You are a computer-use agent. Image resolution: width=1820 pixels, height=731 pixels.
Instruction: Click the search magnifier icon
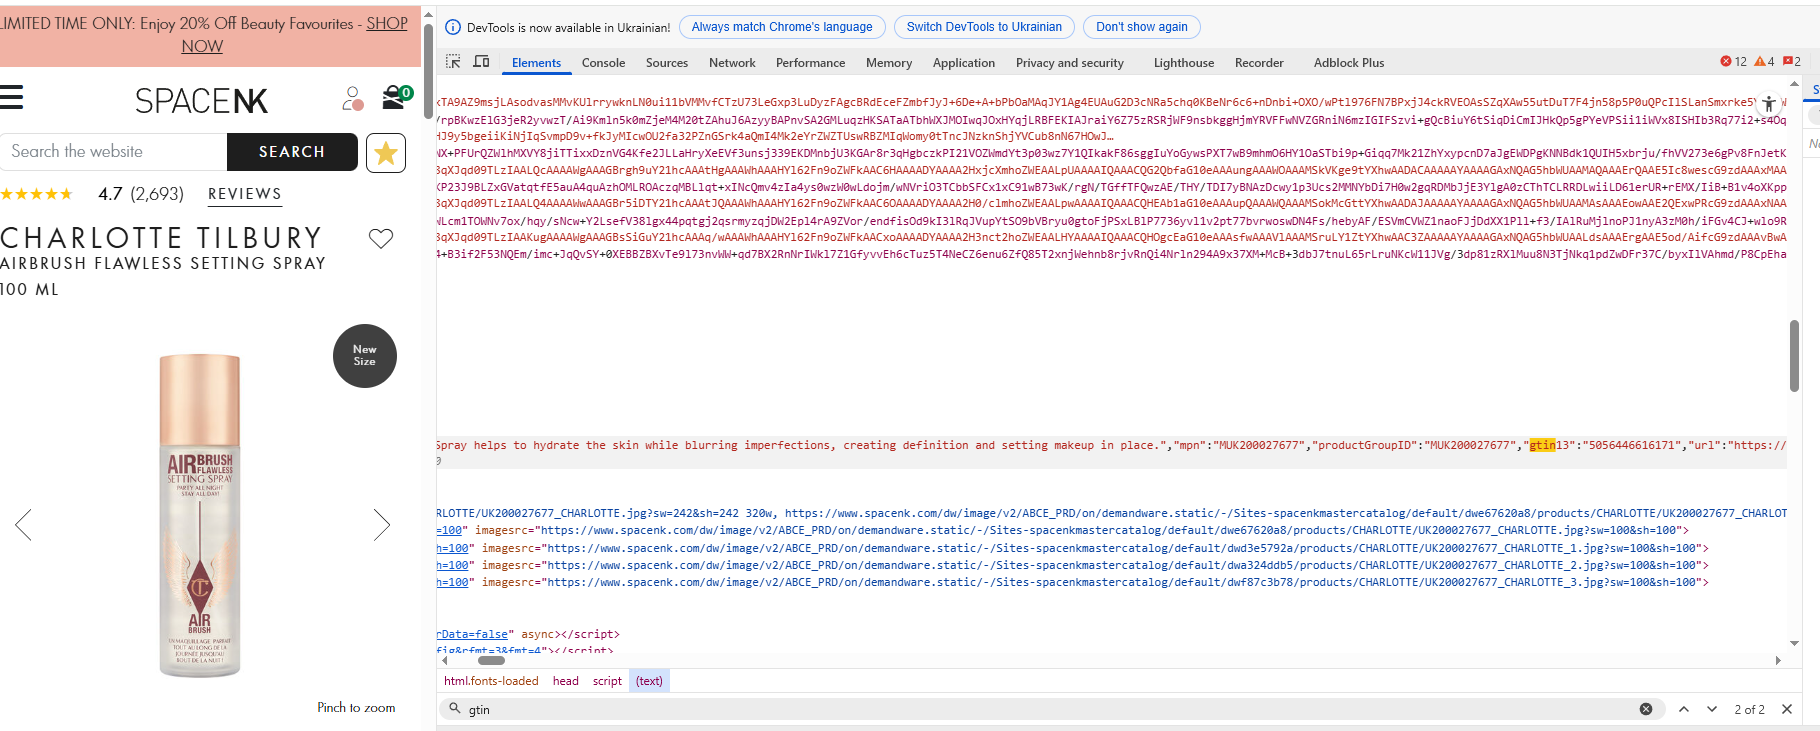[x=455, y=709]
